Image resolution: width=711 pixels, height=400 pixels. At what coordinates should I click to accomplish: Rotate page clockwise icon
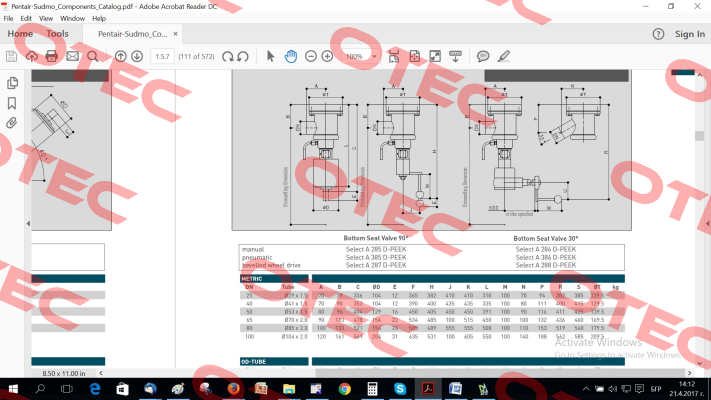[228, 56]
